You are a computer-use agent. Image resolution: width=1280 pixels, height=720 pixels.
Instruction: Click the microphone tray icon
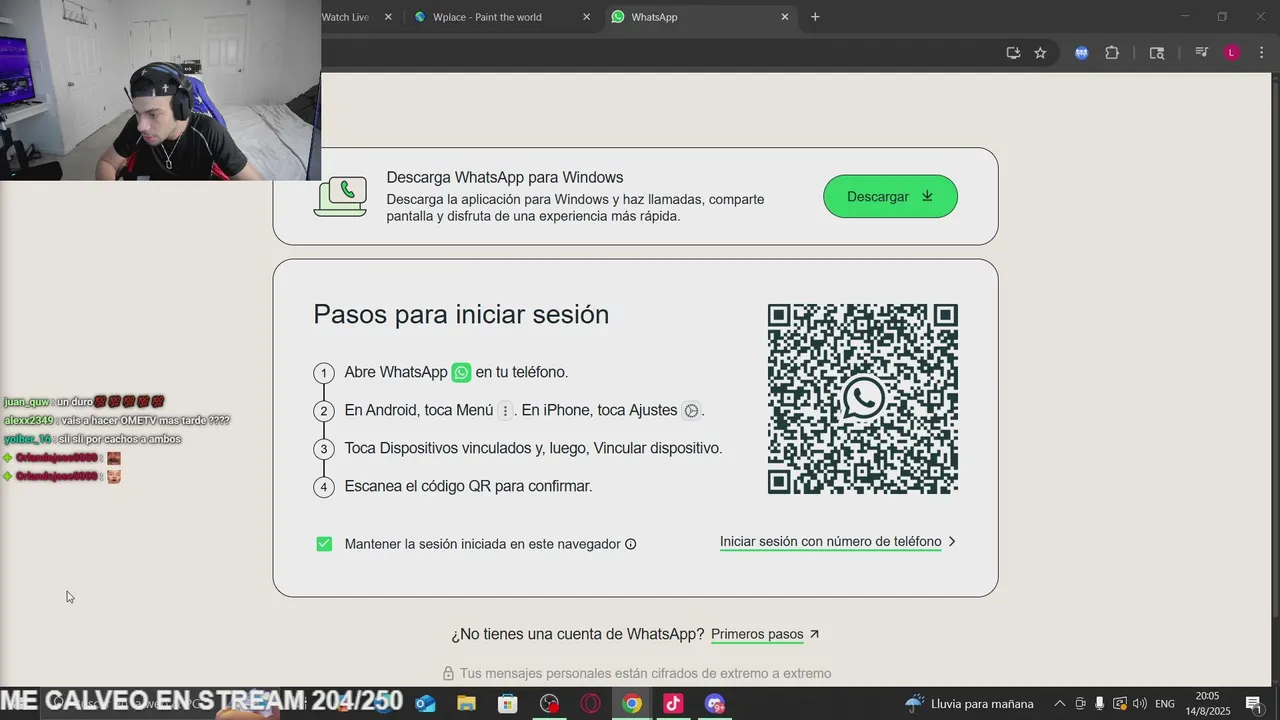1100,703
